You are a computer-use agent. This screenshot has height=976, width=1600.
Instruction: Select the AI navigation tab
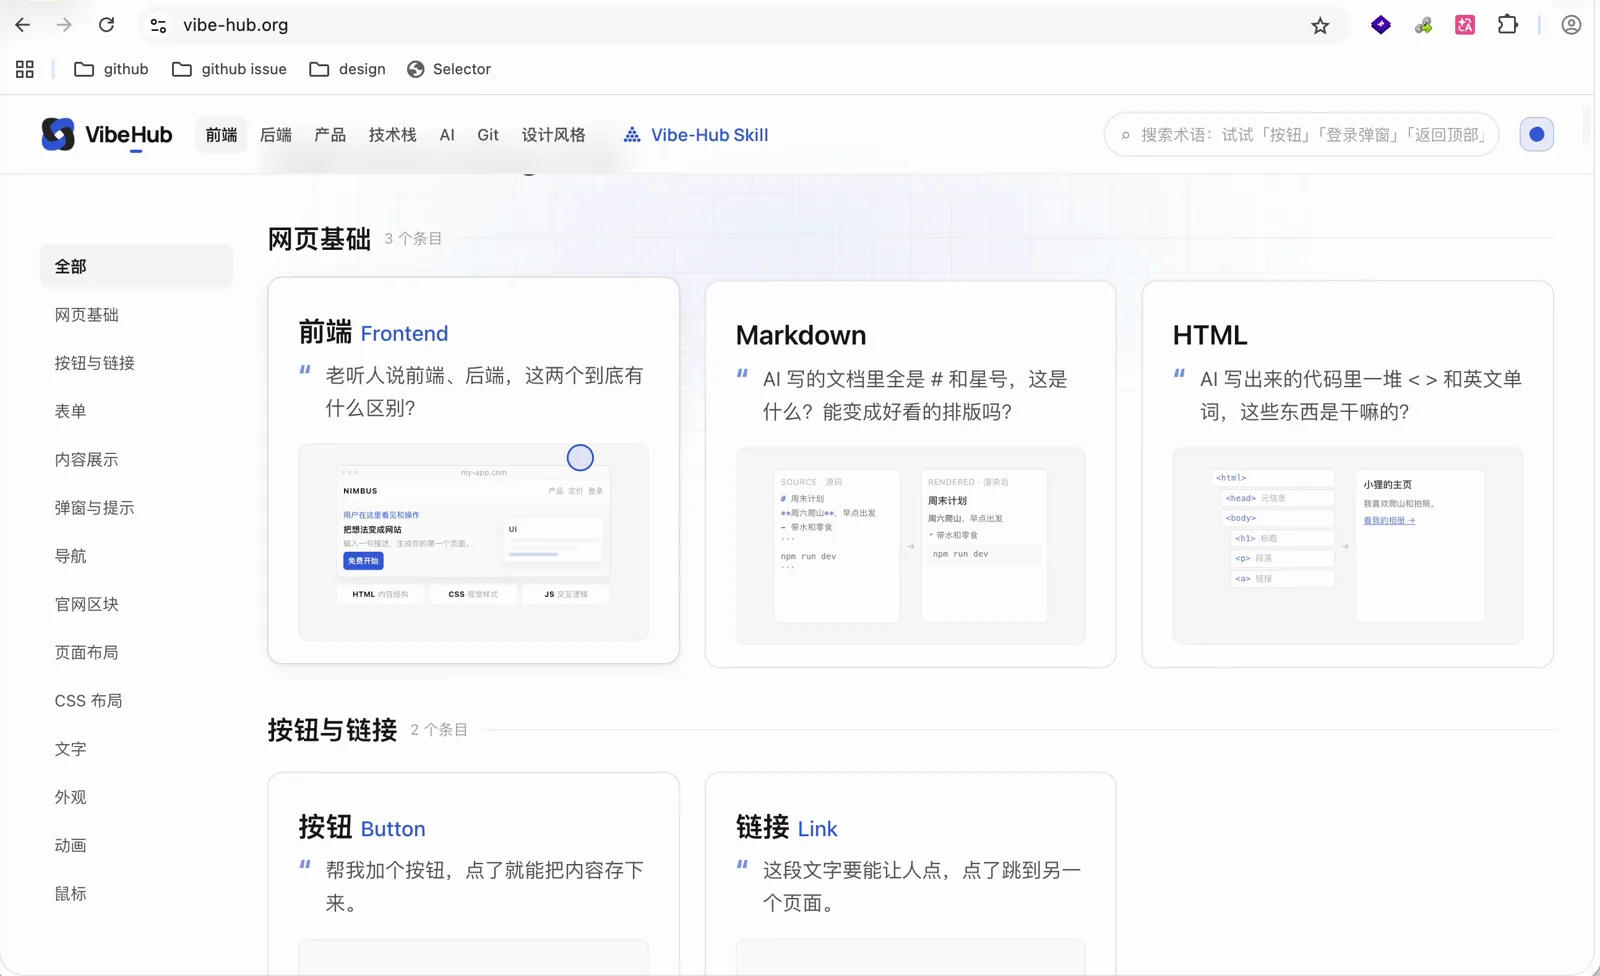[x=447, y=134]
